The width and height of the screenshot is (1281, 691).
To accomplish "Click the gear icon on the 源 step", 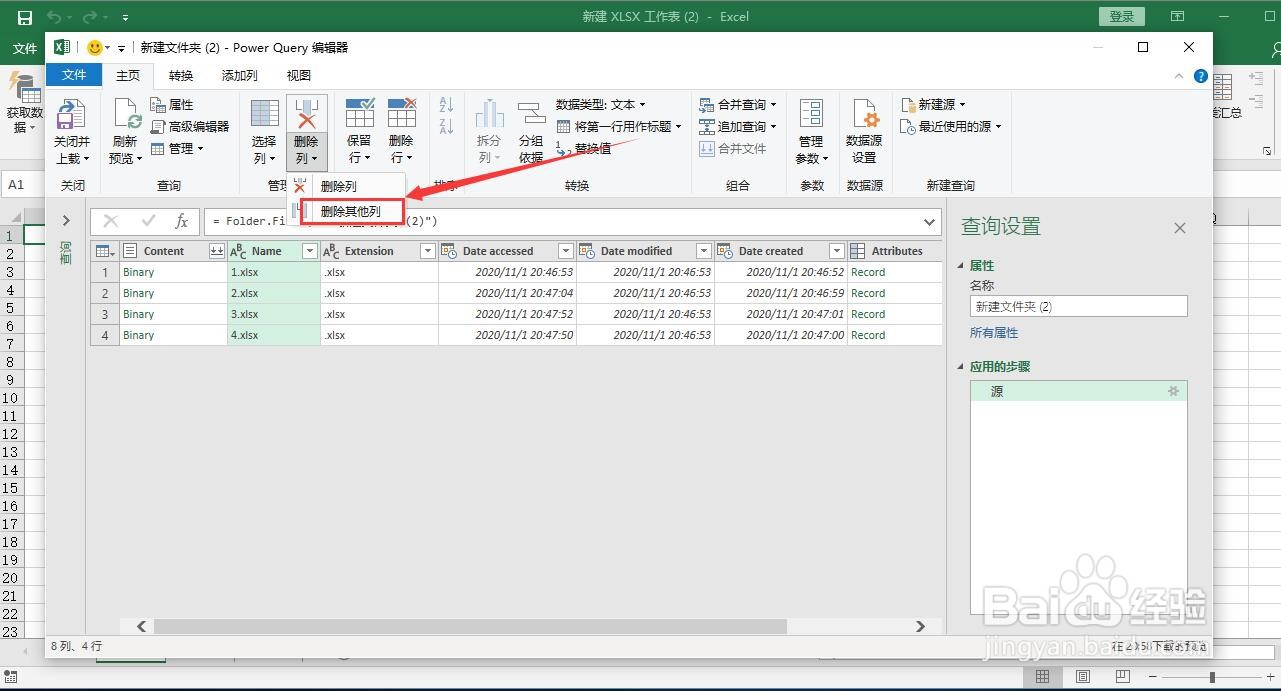I will tap(1174, 392).
